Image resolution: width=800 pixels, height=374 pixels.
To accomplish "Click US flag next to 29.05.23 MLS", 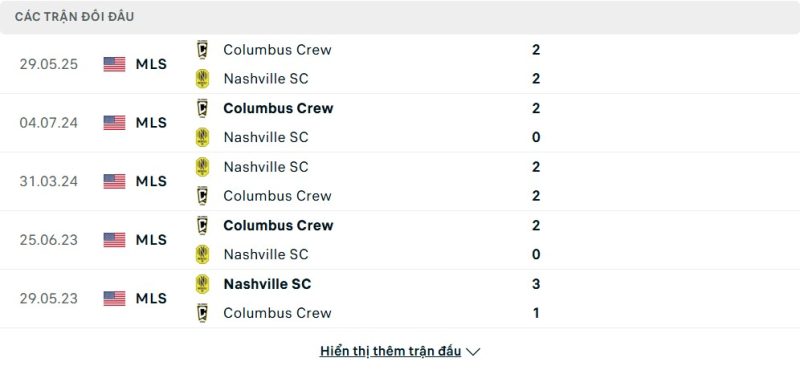I will pos(114,298).
